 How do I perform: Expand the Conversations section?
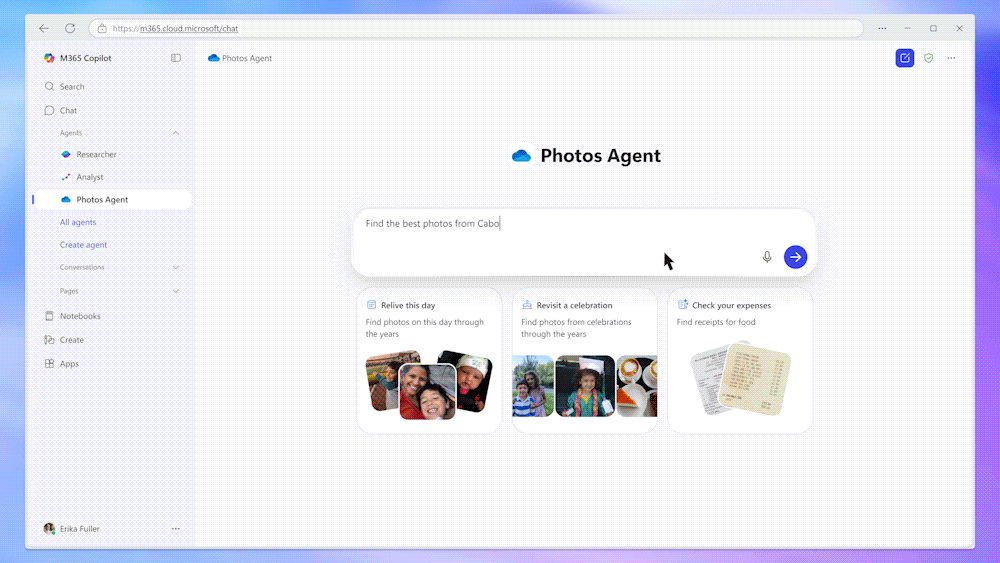(x=176, y=267)
